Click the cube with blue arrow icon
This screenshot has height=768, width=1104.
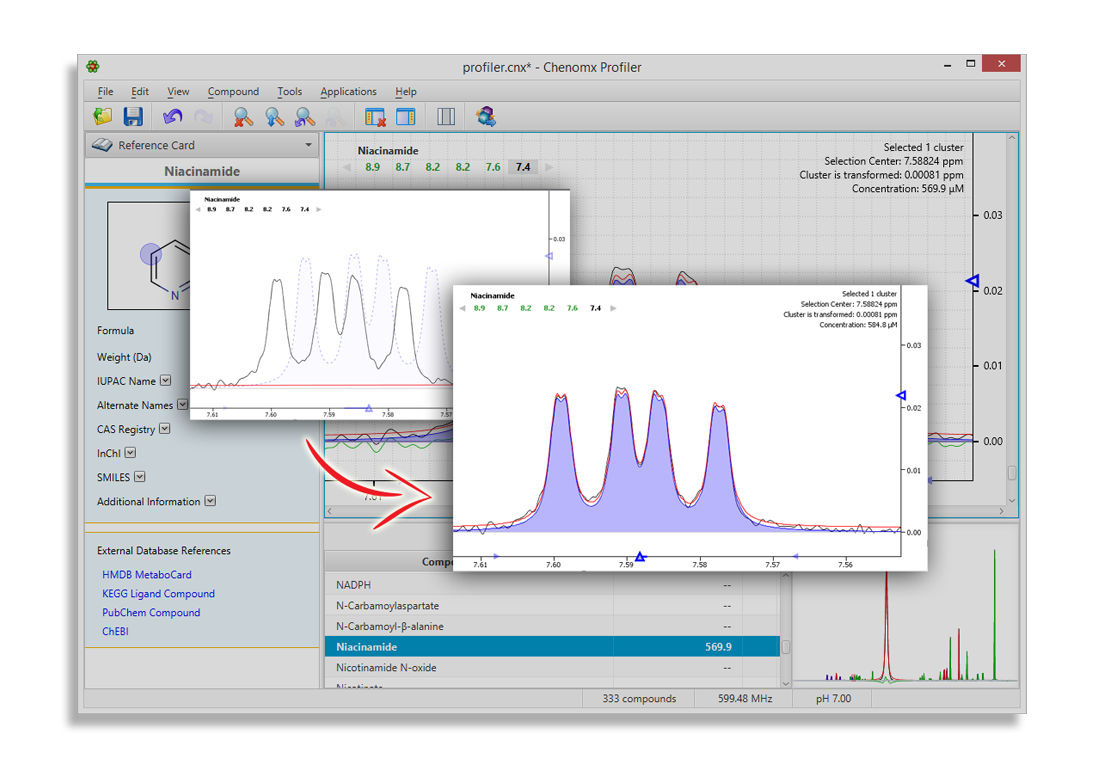pos(487,117)
